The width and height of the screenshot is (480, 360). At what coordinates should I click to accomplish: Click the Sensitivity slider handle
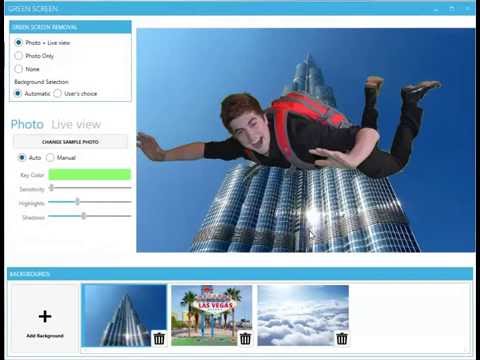click(51, 188)
